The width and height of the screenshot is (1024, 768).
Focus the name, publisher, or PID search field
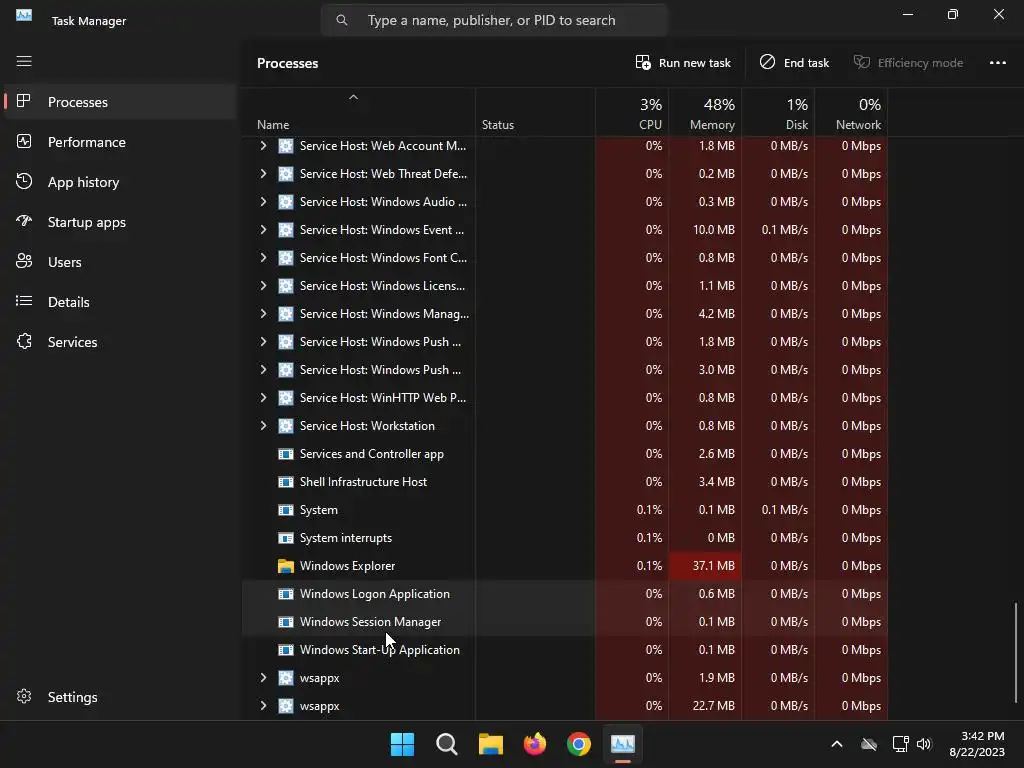tap(494, 20)
